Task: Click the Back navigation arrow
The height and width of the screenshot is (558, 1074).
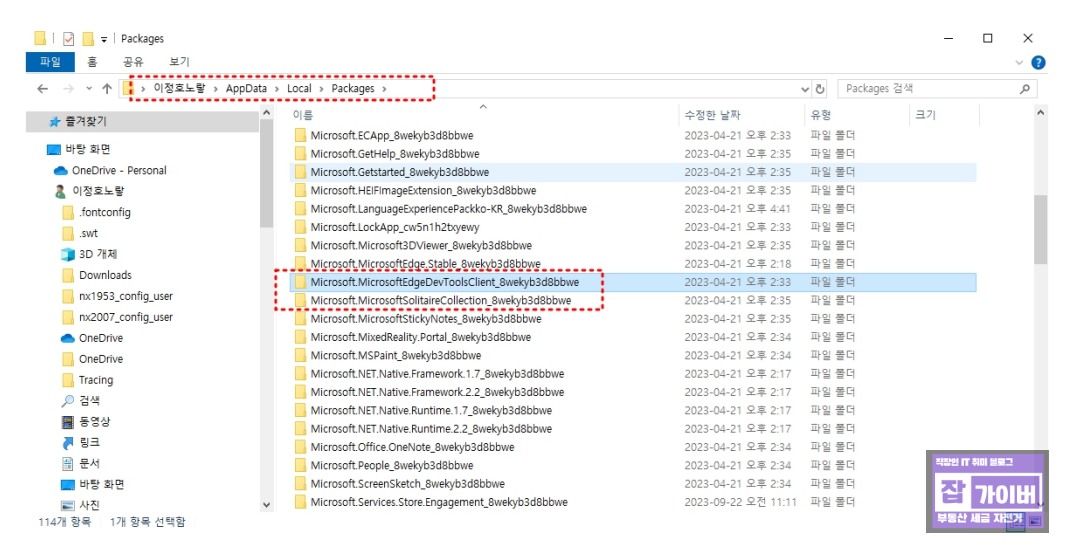Action: [x=42, y=88]
